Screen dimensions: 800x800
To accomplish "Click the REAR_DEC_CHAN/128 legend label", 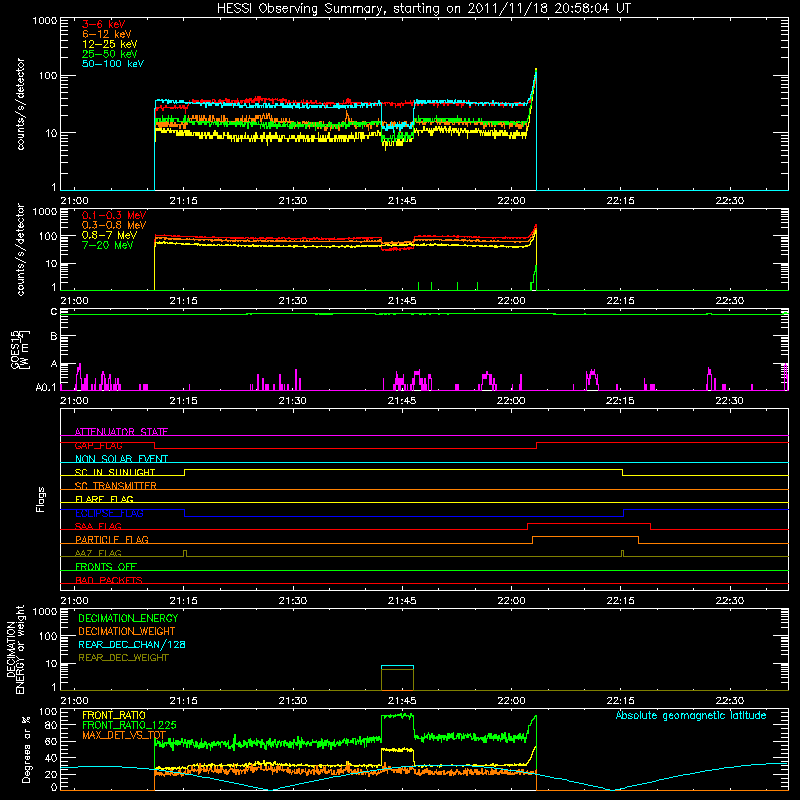I will pyautogui.click(x=132, y=644).
